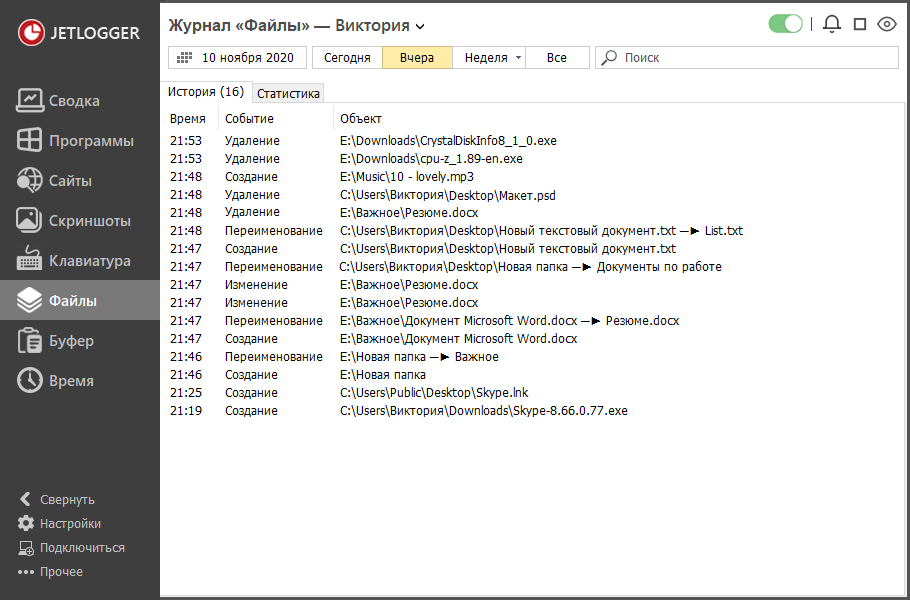Viewport: 910px width, 600px height.
Task: Open the Буфер clipboard icon
Action: [30, 340]
